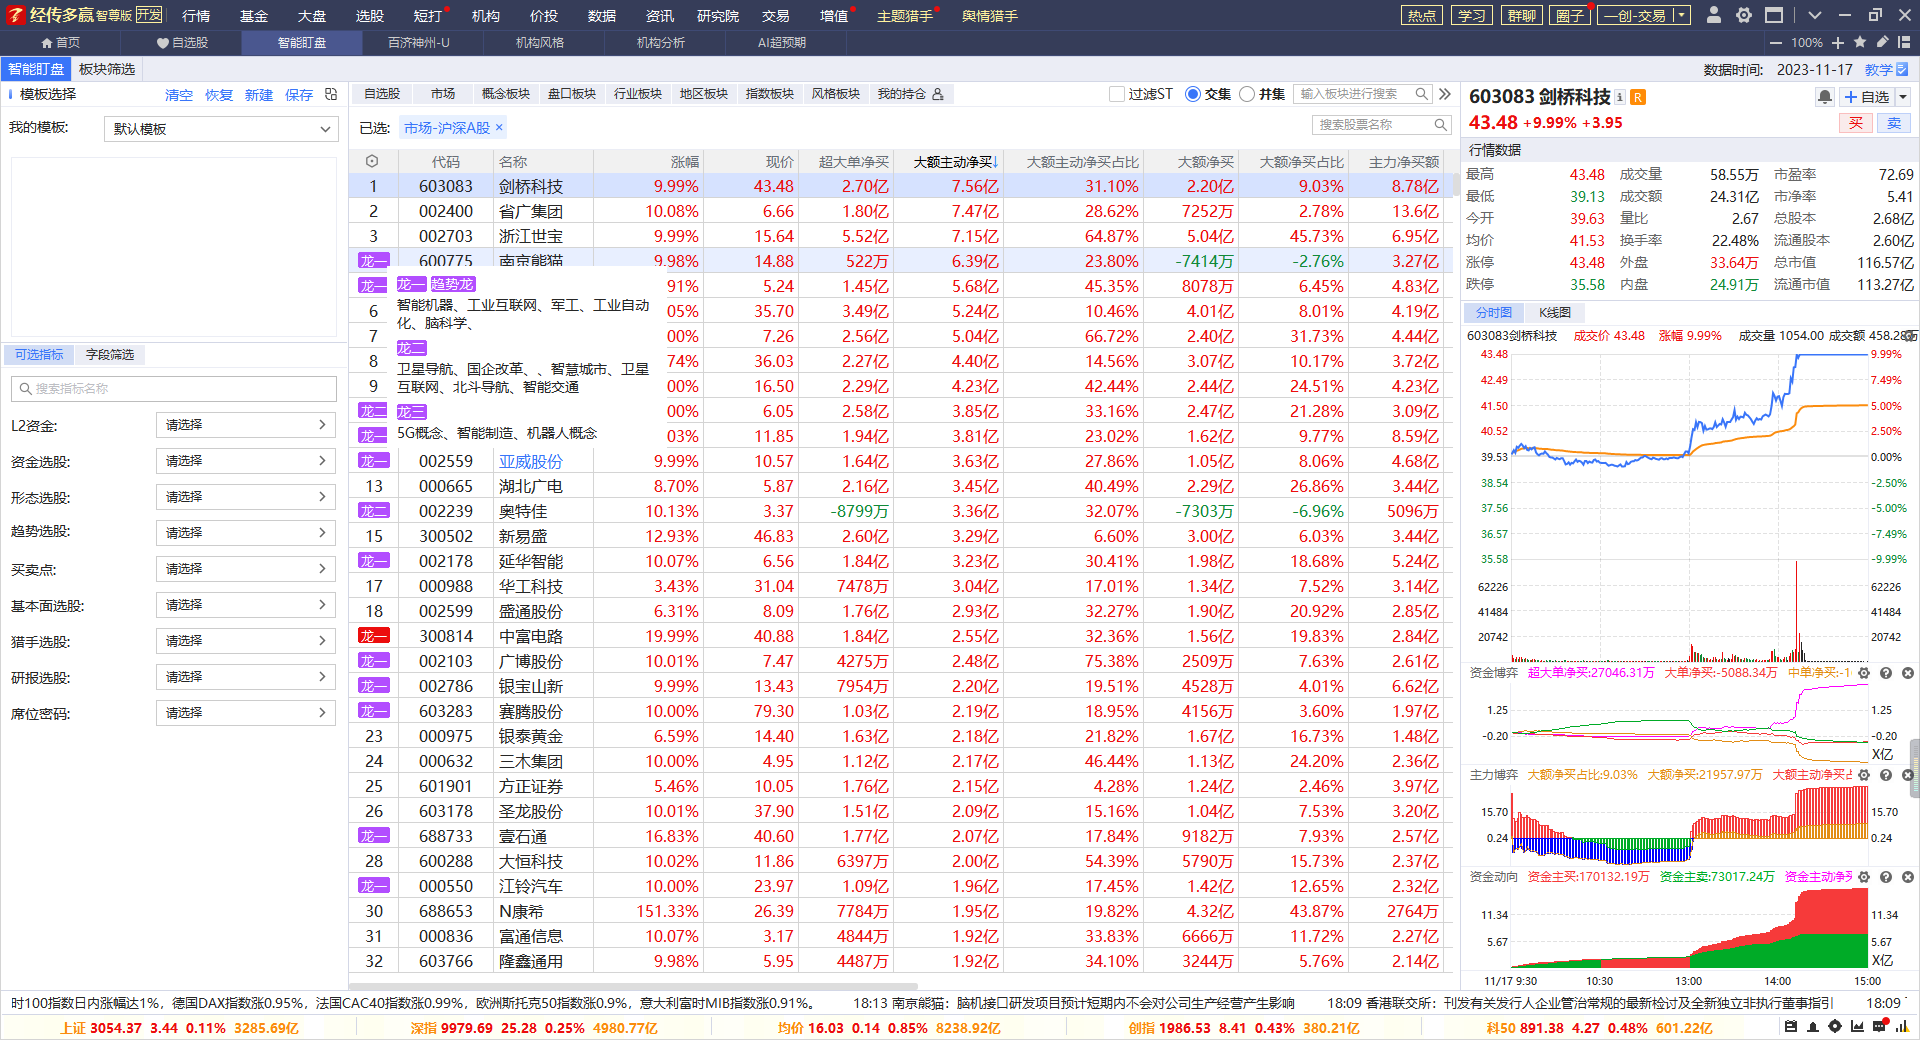Expand the L2资金 请选择 selector
The width and height of the screenshot is (1920, 1040).
tap(246, 425)
